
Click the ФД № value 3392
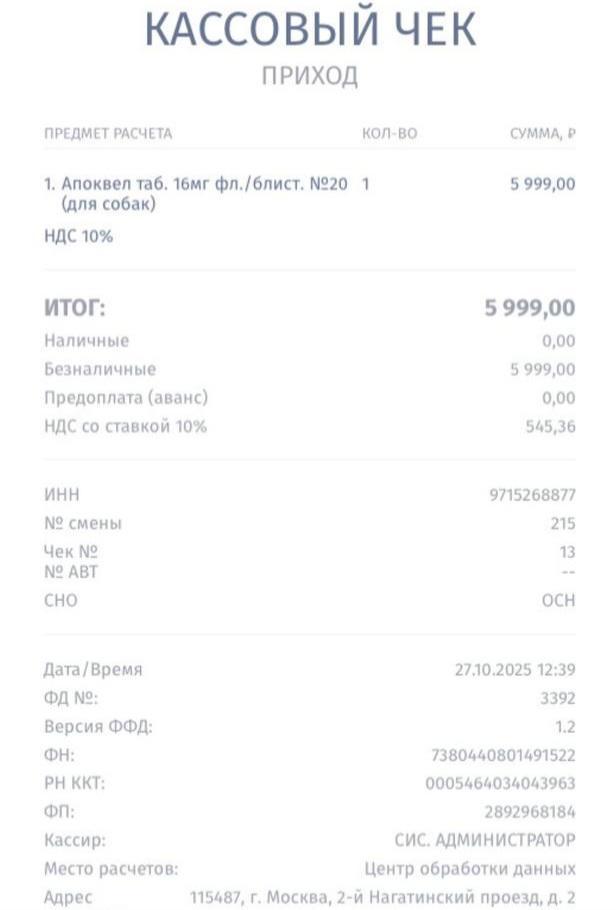557,698
